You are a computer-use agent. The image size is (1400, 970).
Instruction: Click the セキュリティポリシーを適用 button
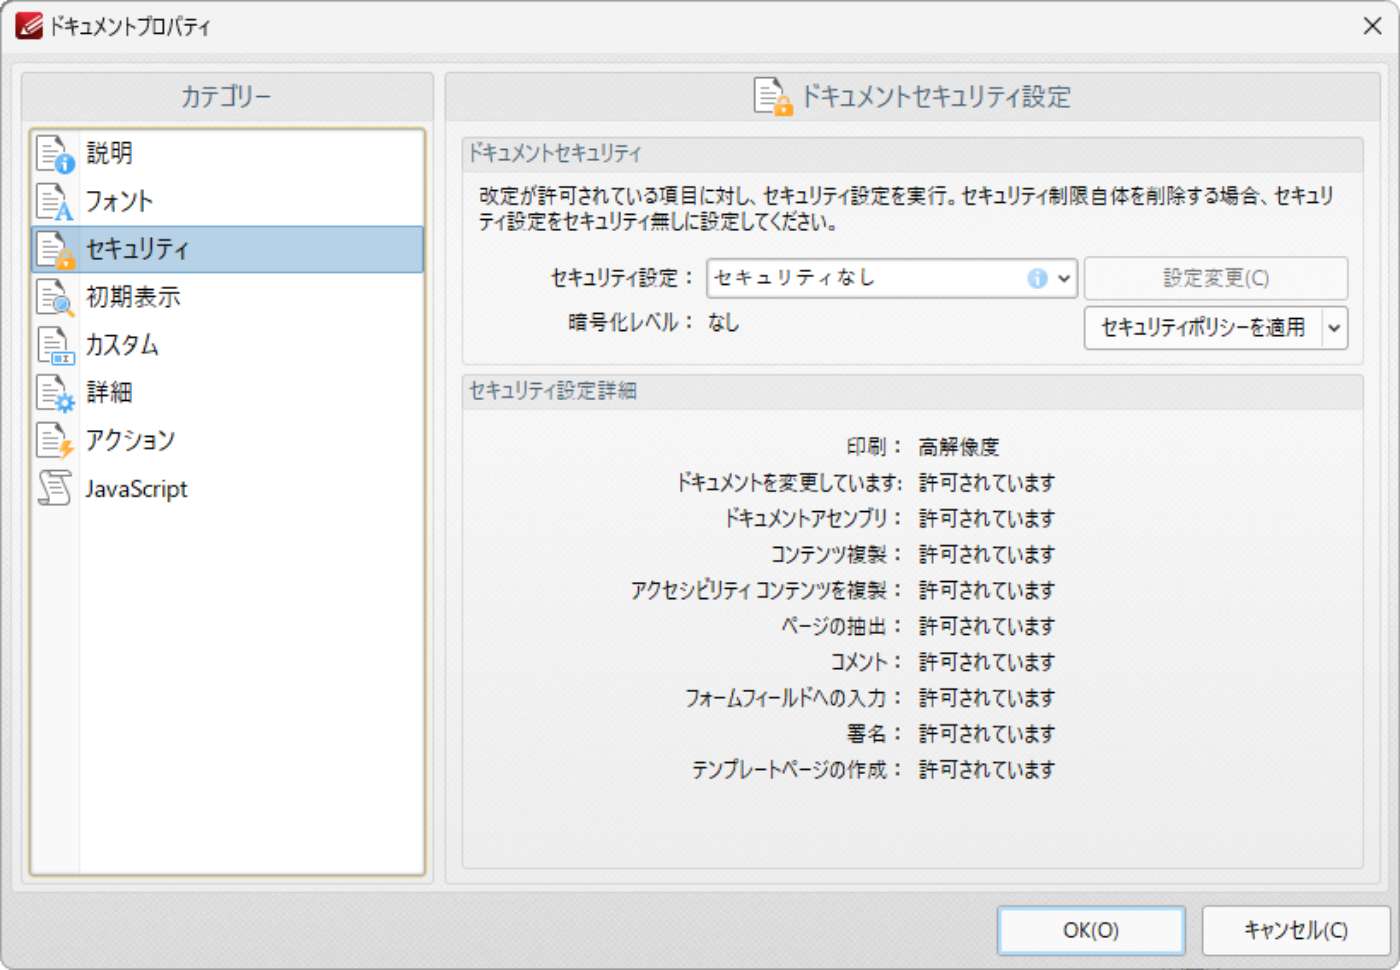click(x=1203, y=328)
